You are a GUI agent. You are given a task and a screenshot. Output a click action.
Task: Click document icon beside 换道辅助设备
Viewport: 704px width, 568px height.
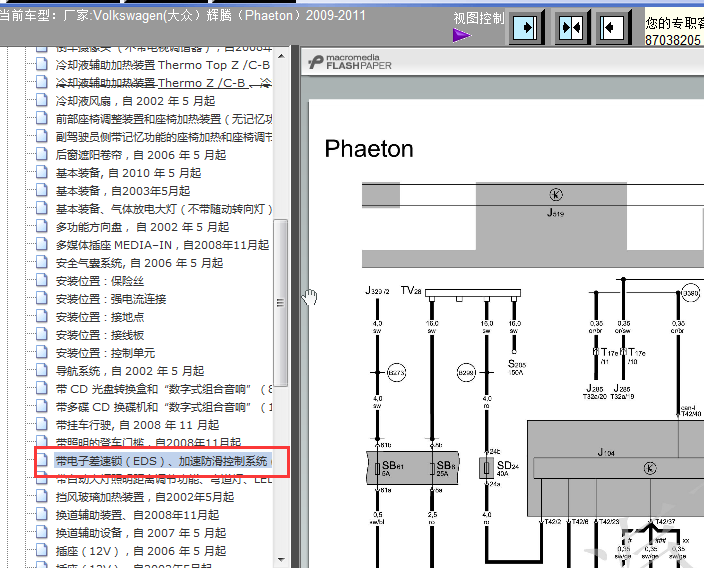(x=42, y=532)
